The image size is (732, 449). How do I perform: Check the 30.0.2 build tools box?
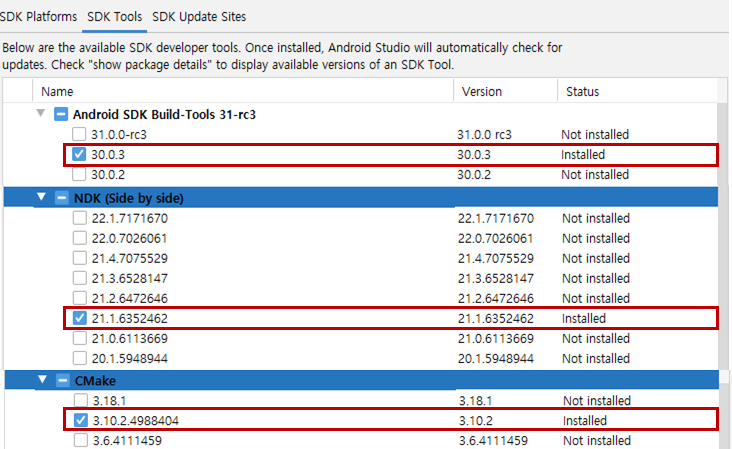click(x=79, y=175)
